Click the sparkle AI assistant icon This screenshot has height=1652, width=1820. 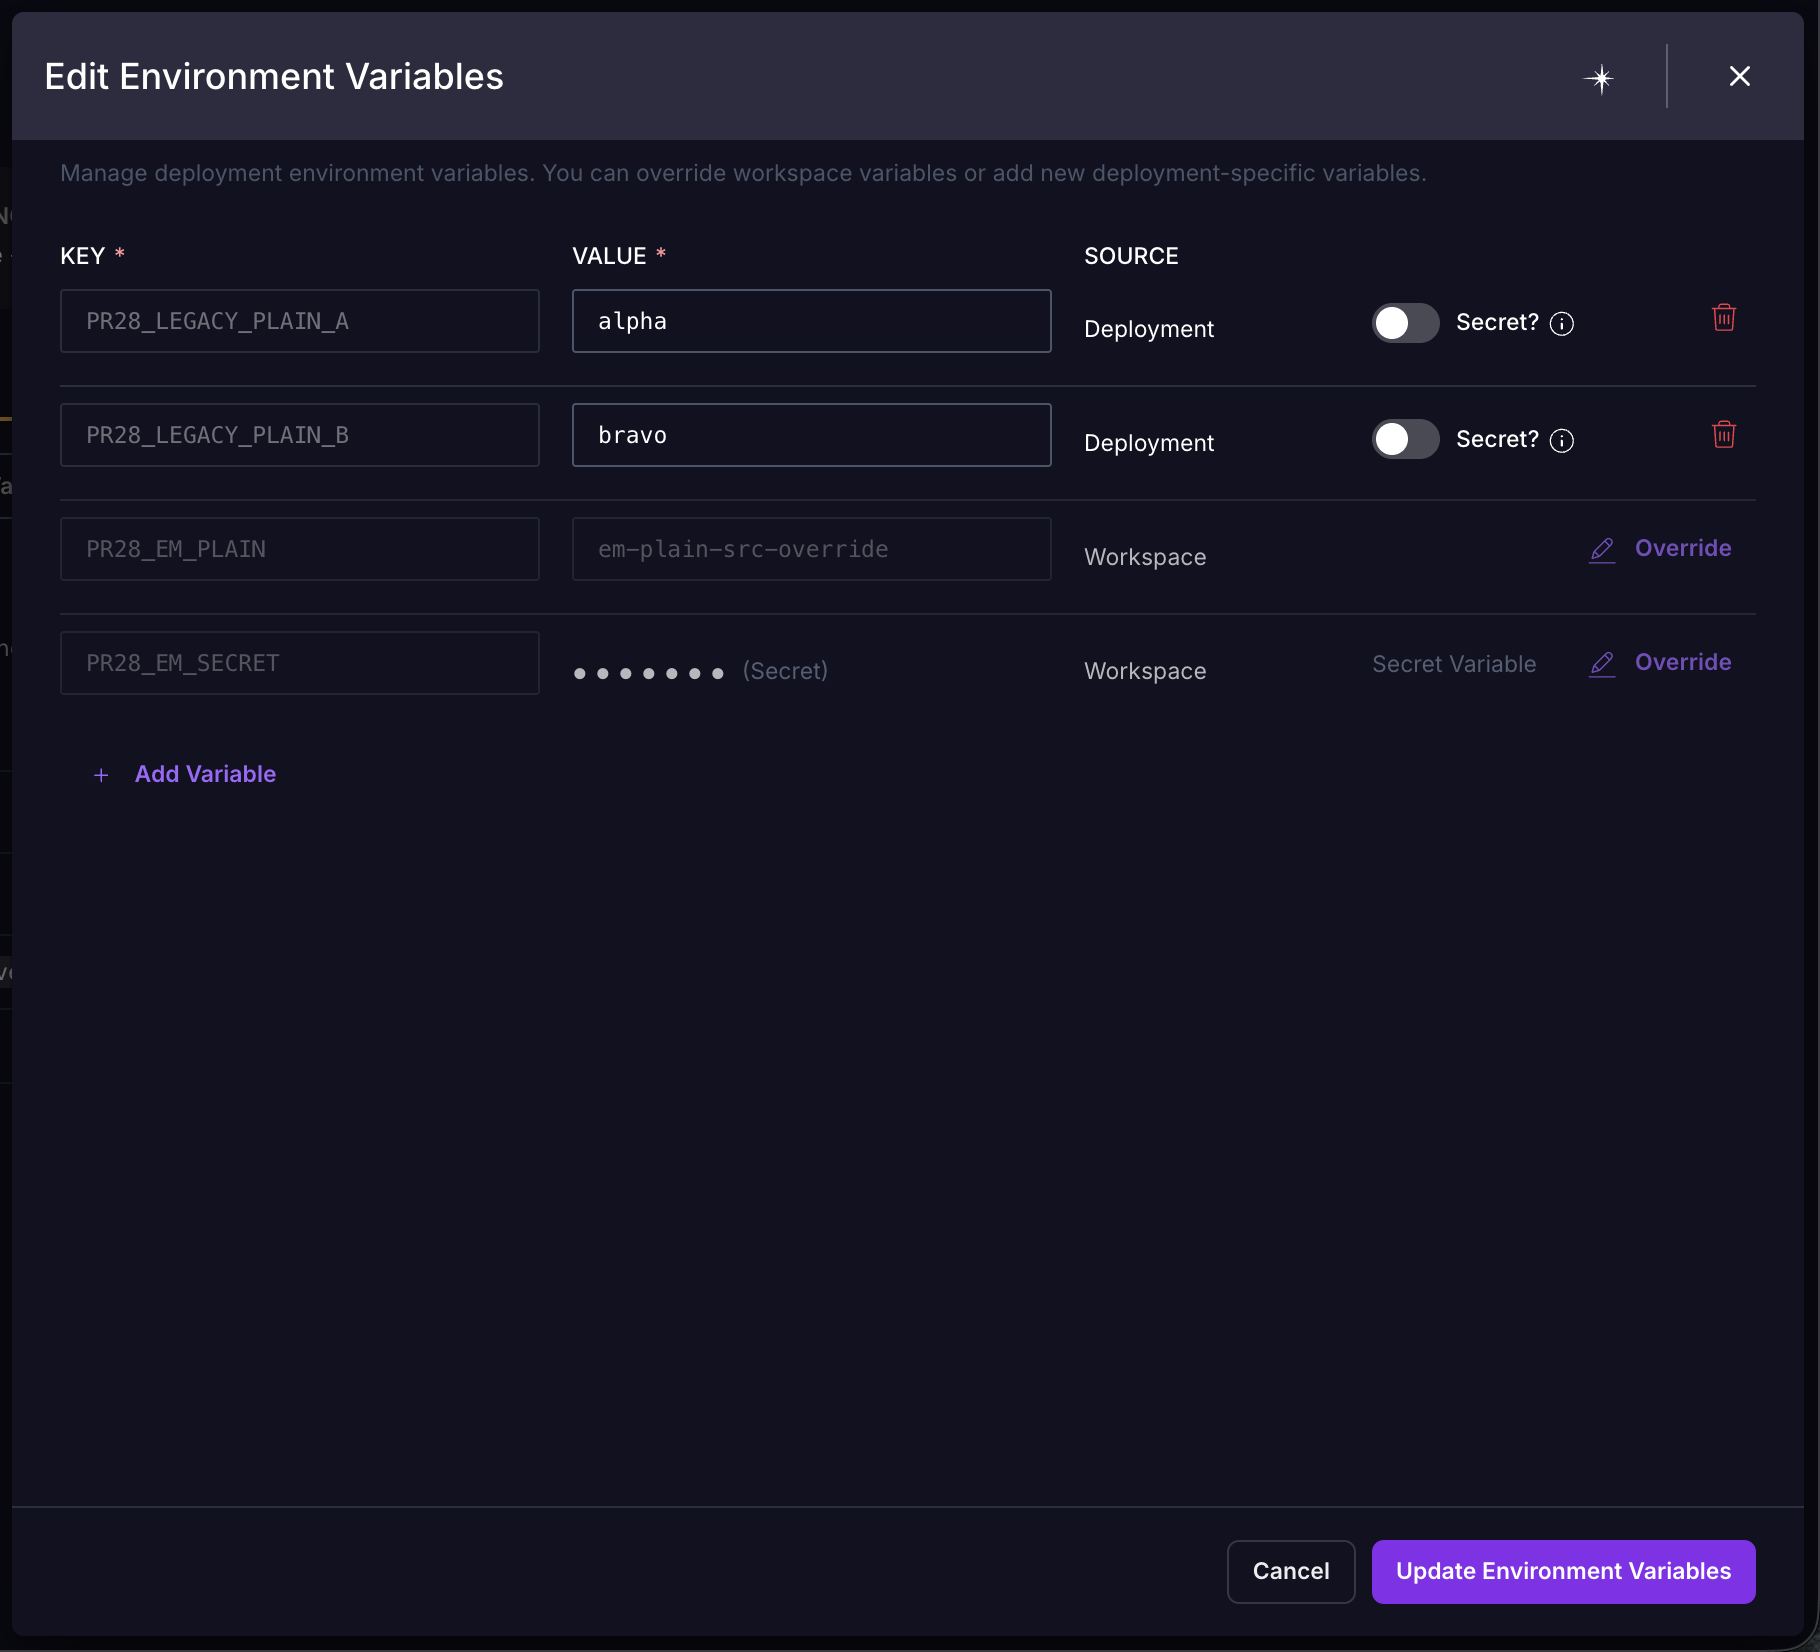click(1600, 78)
